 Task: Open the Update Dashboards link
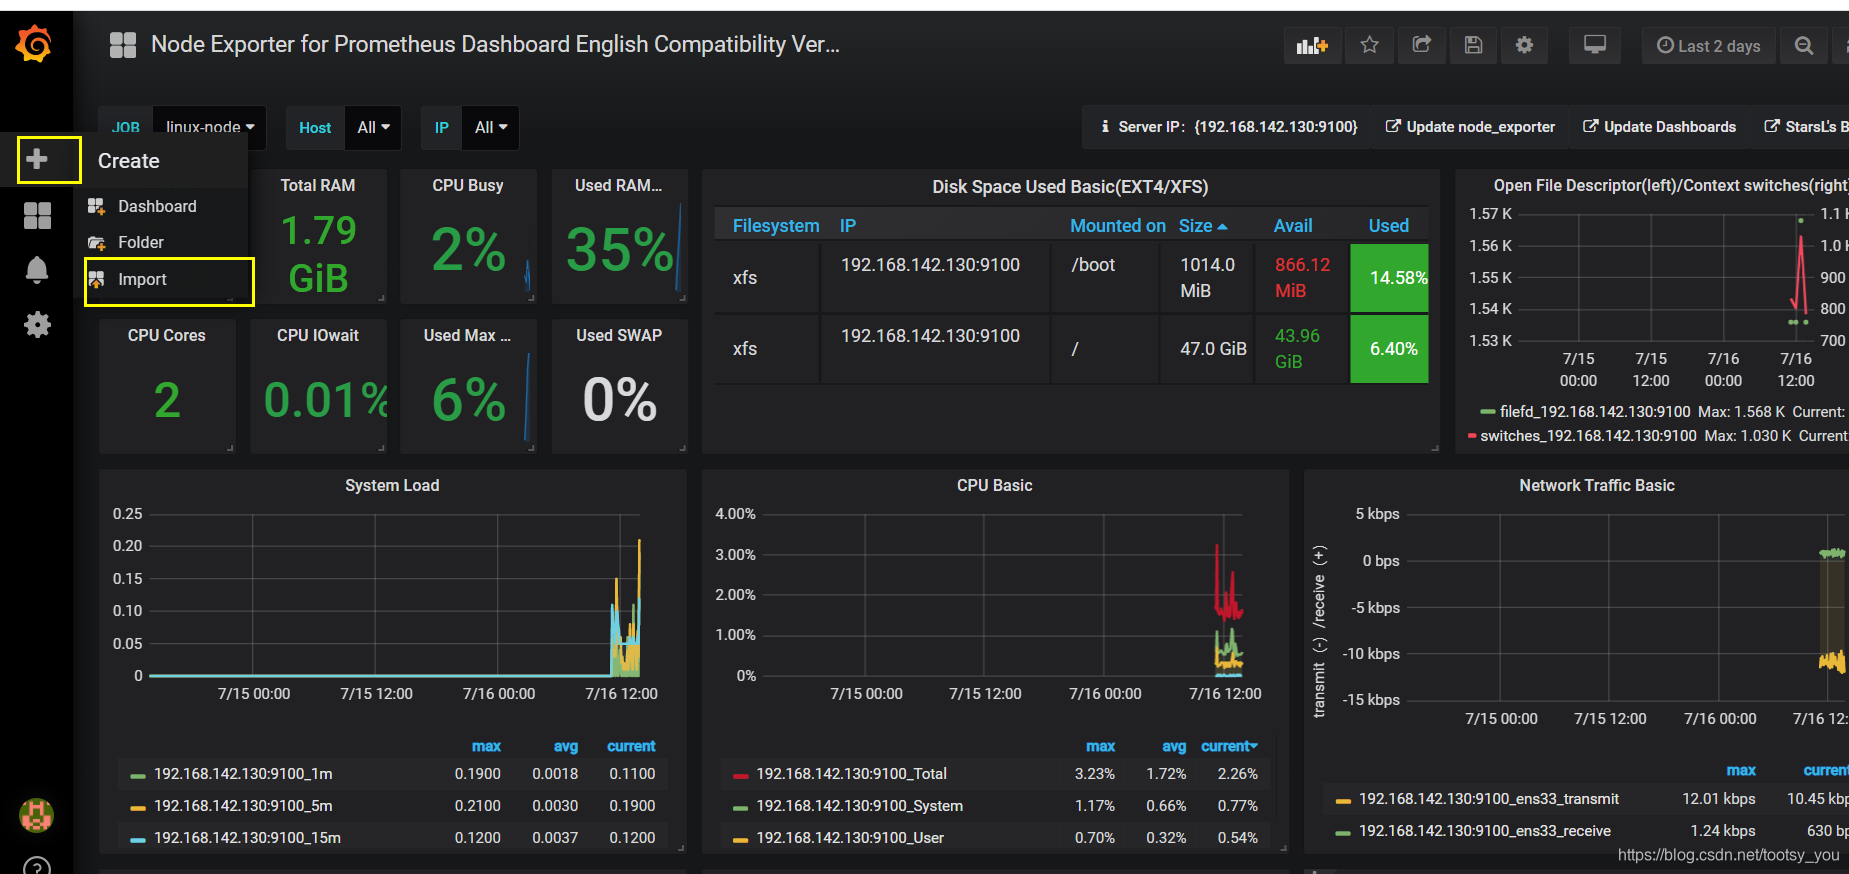1659,127
